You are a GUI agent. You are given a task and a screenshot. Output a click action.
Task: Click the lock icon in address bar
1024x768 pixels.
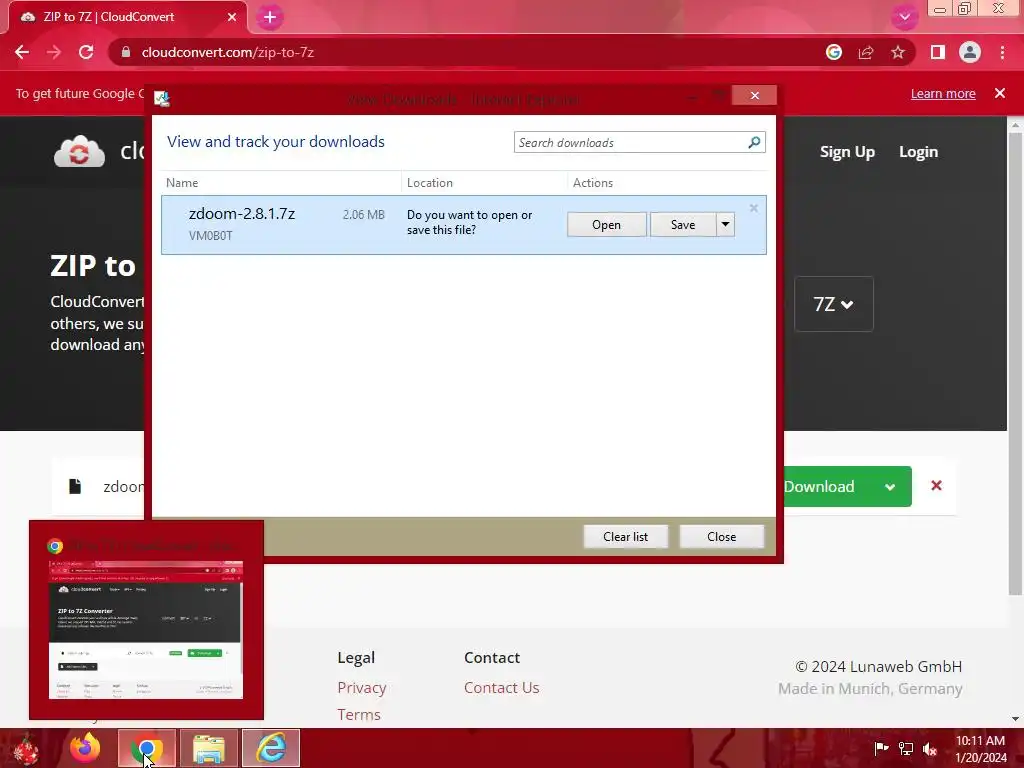click(x=126, y=52)
